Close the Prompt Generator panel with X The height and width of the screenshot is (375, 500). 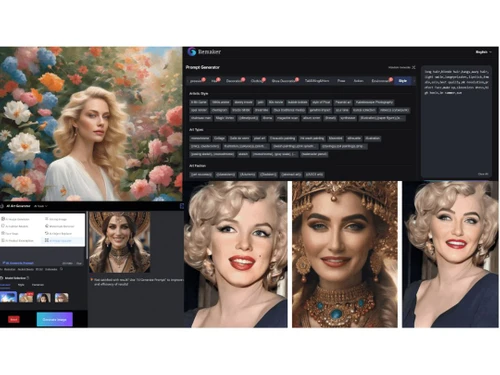414,67
